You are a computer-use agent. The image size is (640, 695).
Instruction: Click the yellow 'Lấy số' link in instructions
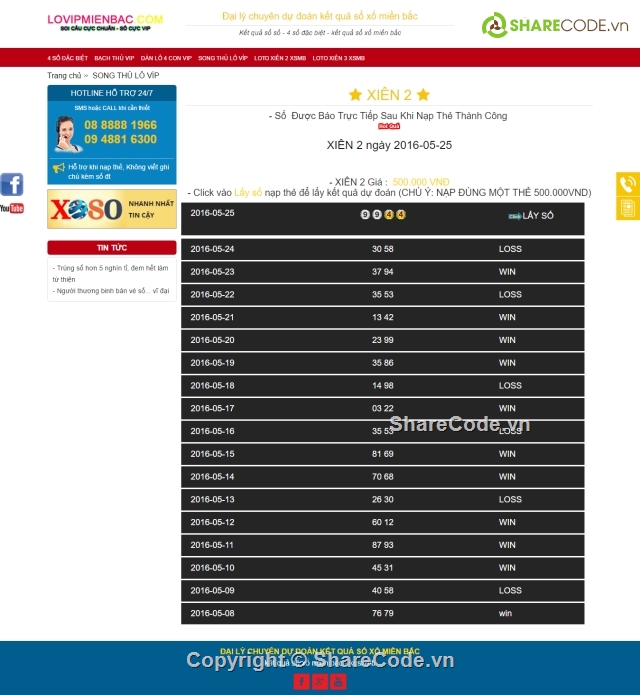coord(248,192)
